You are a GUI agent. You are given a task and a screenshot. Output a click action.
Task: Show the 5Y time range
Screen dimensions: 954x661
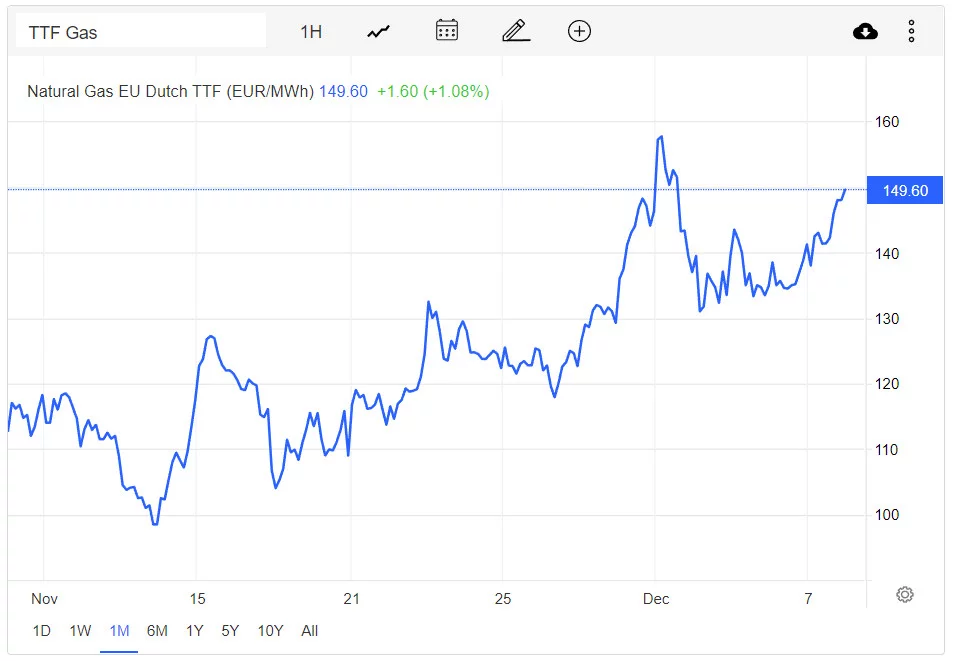pos(230,631)
